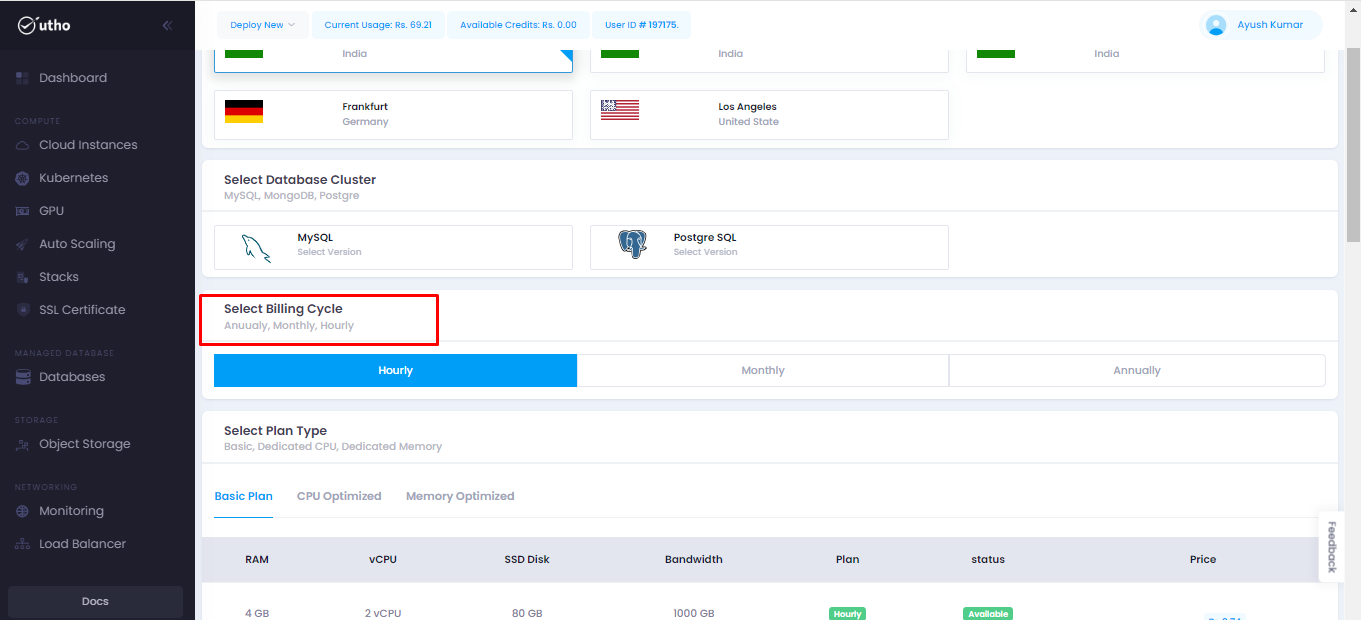Navigate to Auto Scaling
Screen dimensions: 1361x620
[77, 244]
